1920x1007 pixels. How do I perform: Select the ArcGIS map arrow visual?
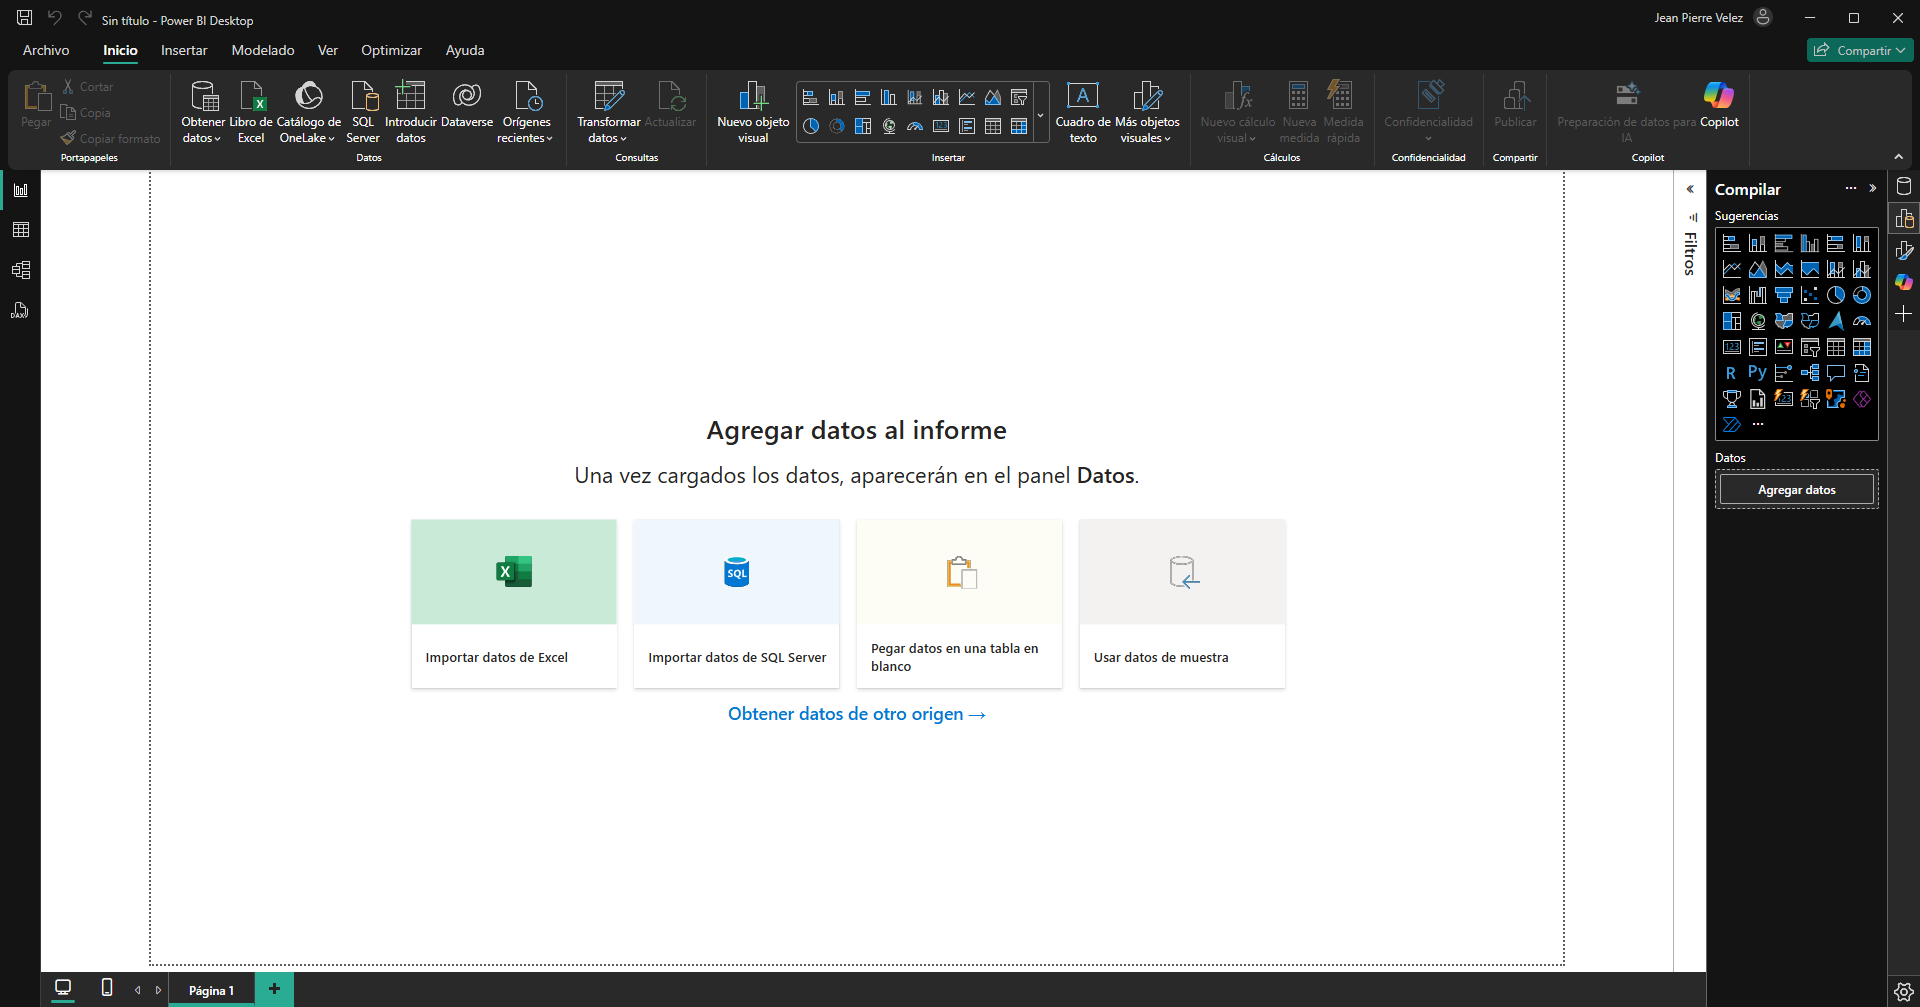click(x=1836, y=321)
